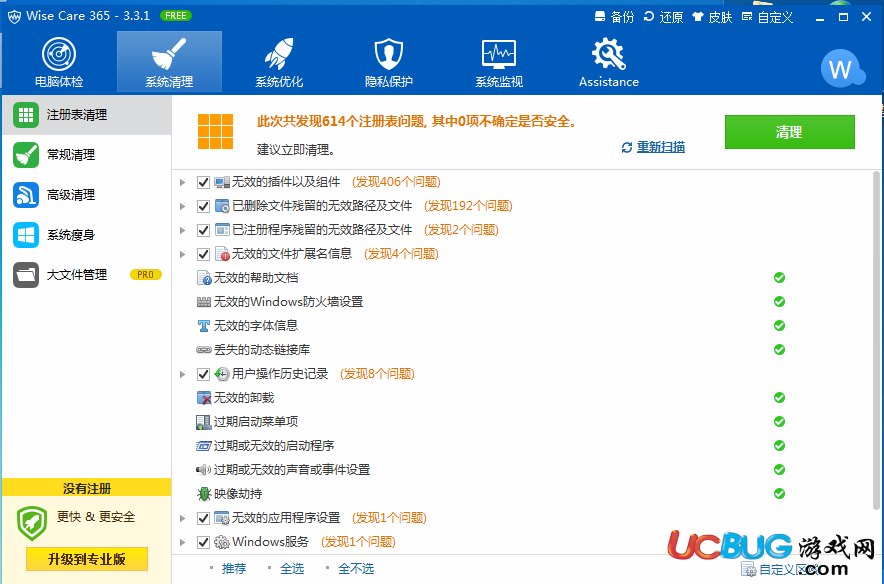Screen dimensions: 884x584
Task: Click the 映像劫持 bug icon
Action: pos(204,494)
